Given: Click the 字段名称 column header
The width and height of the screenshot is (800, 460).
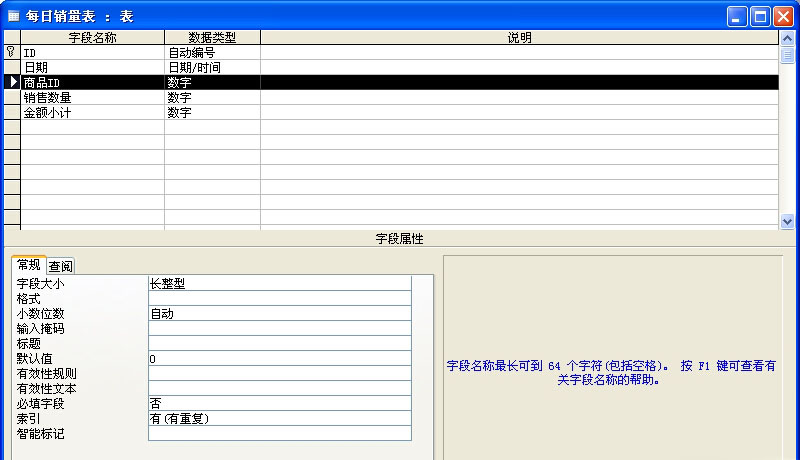Looking at the screenshot, I should 92,37.
